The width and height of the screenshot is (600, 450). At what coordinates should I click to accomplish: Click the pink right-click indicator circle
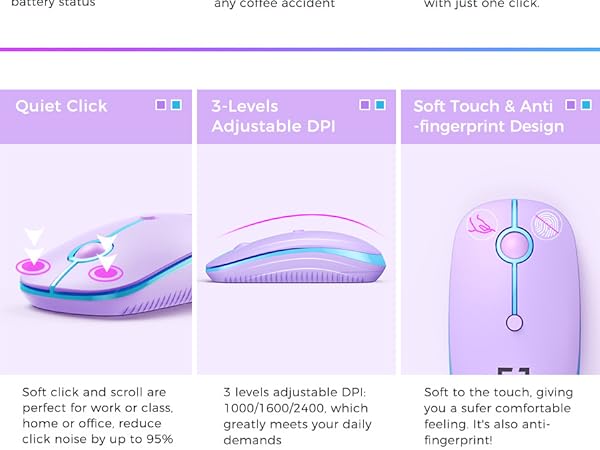[106, 273]
